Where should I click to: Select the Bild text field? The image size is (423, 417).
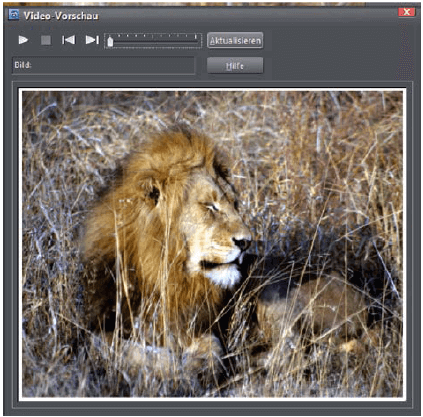point(103,65)
